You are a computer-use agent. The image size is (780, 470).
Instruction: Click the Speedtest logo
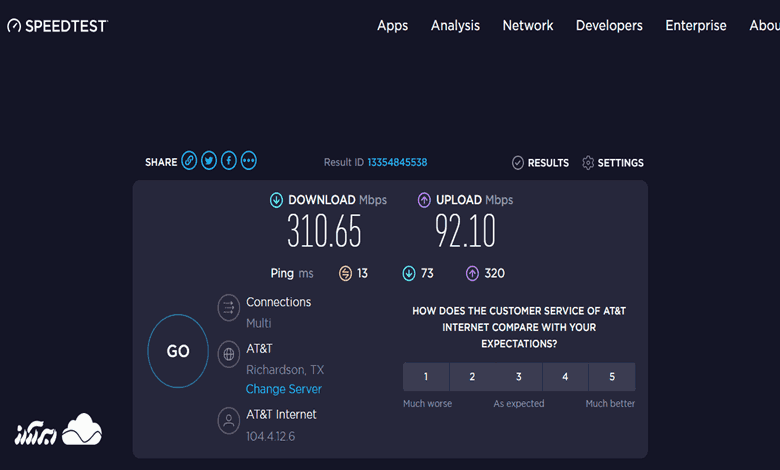[57, 26]
